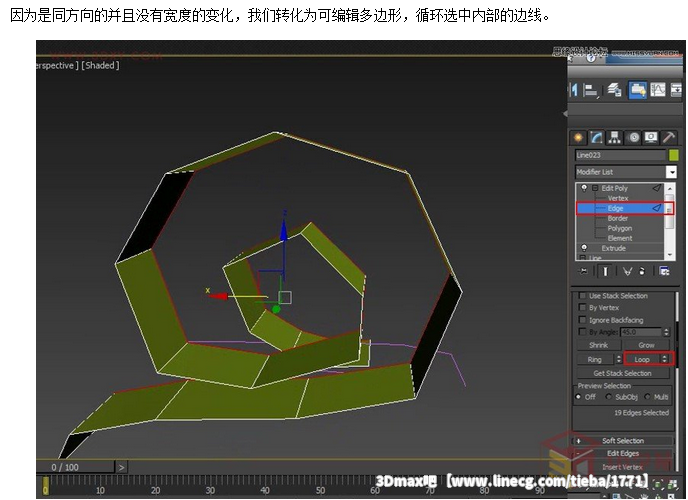The width and height of the screenshot is (688, 500).
Task: Click the Perspective viewport label
Action: click(x=57, y=65)
